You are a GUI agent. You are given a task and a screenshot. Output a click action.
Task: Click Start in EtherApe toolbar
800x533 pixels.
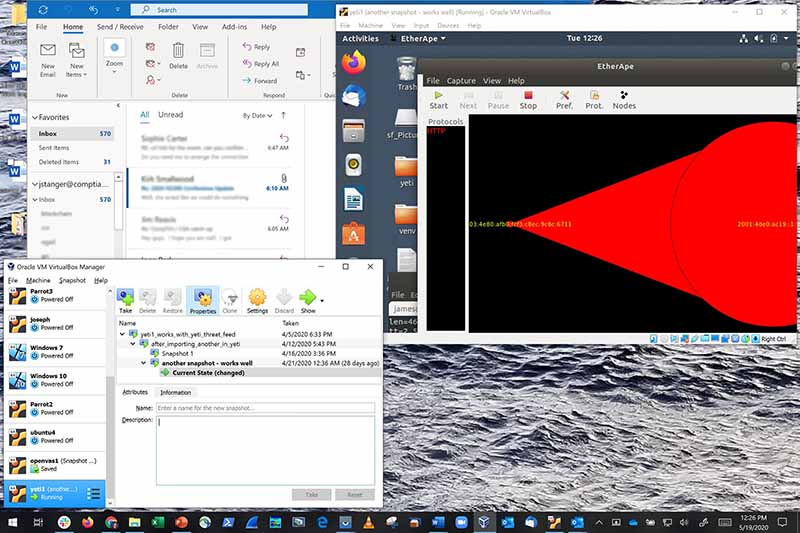(438, 100)
